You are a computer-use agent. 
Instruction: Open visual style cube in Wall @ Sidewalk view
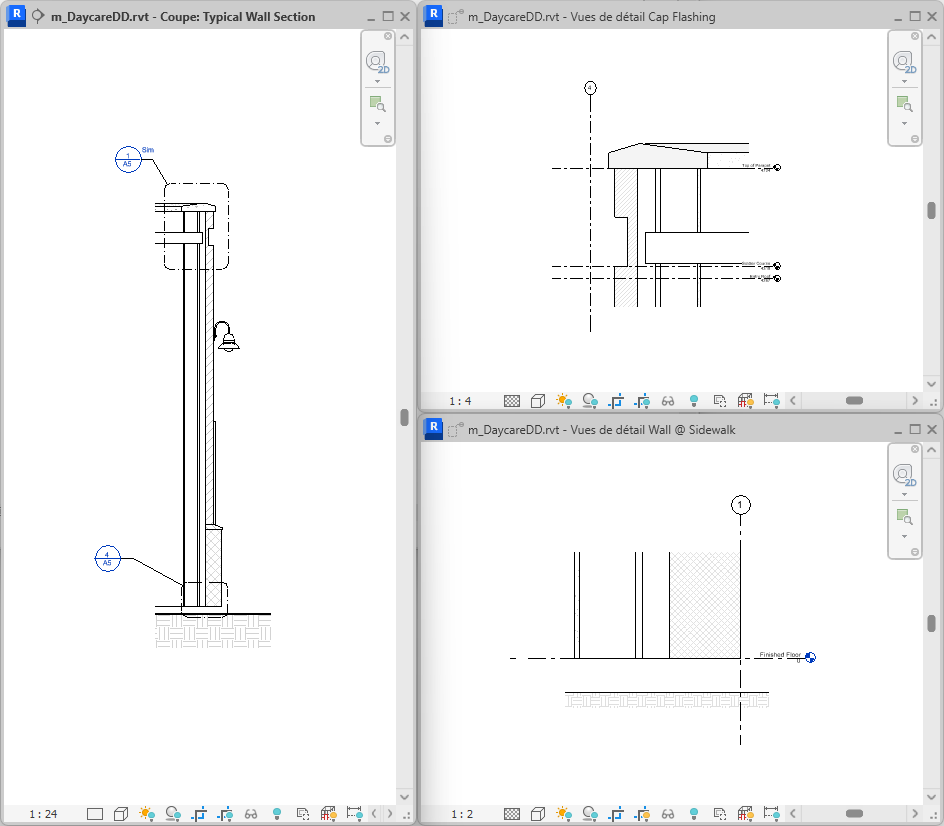pyautogui.click(x=538, y=814)
